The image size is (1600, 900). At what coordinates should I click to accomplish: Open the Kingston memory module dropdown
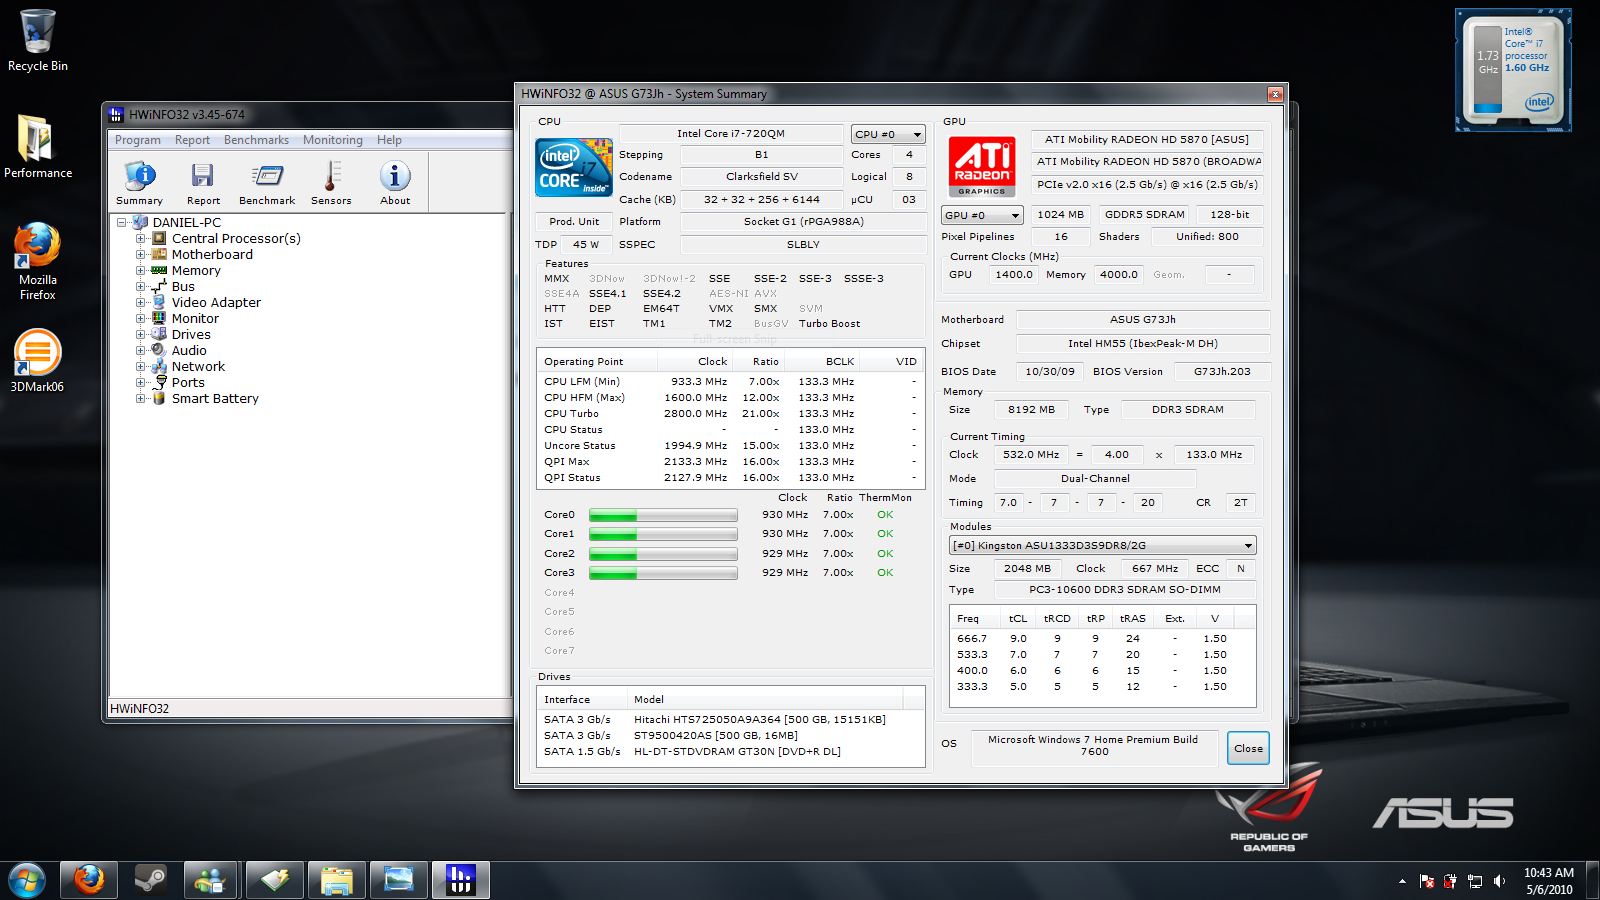pos(1102,546)
